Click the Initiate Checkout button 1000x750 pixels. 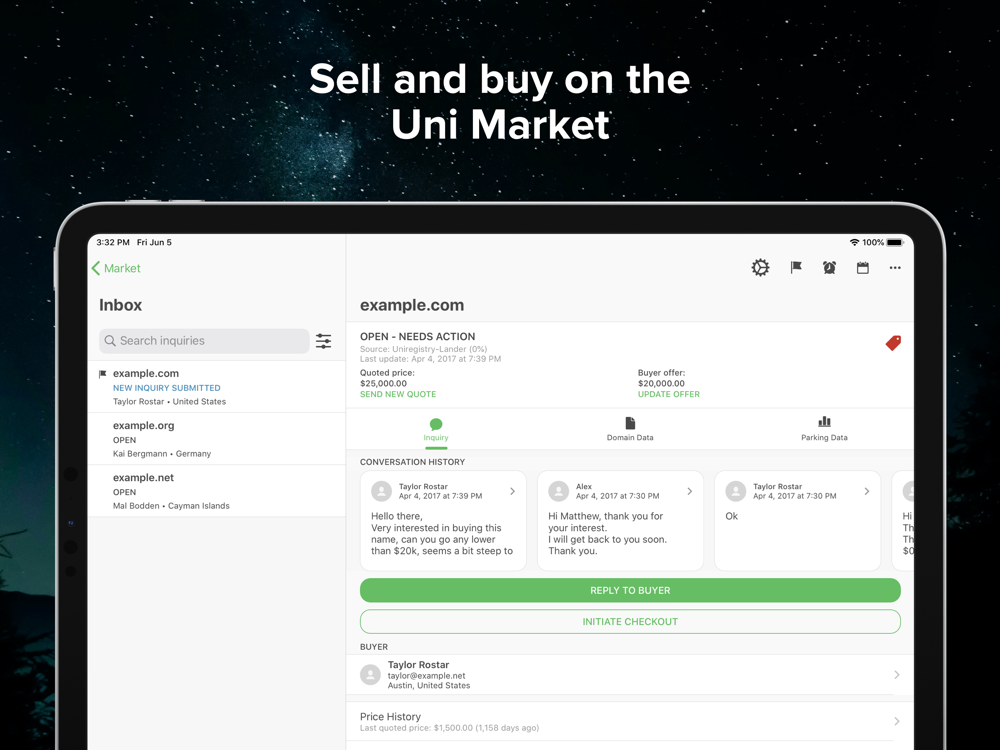630,622
